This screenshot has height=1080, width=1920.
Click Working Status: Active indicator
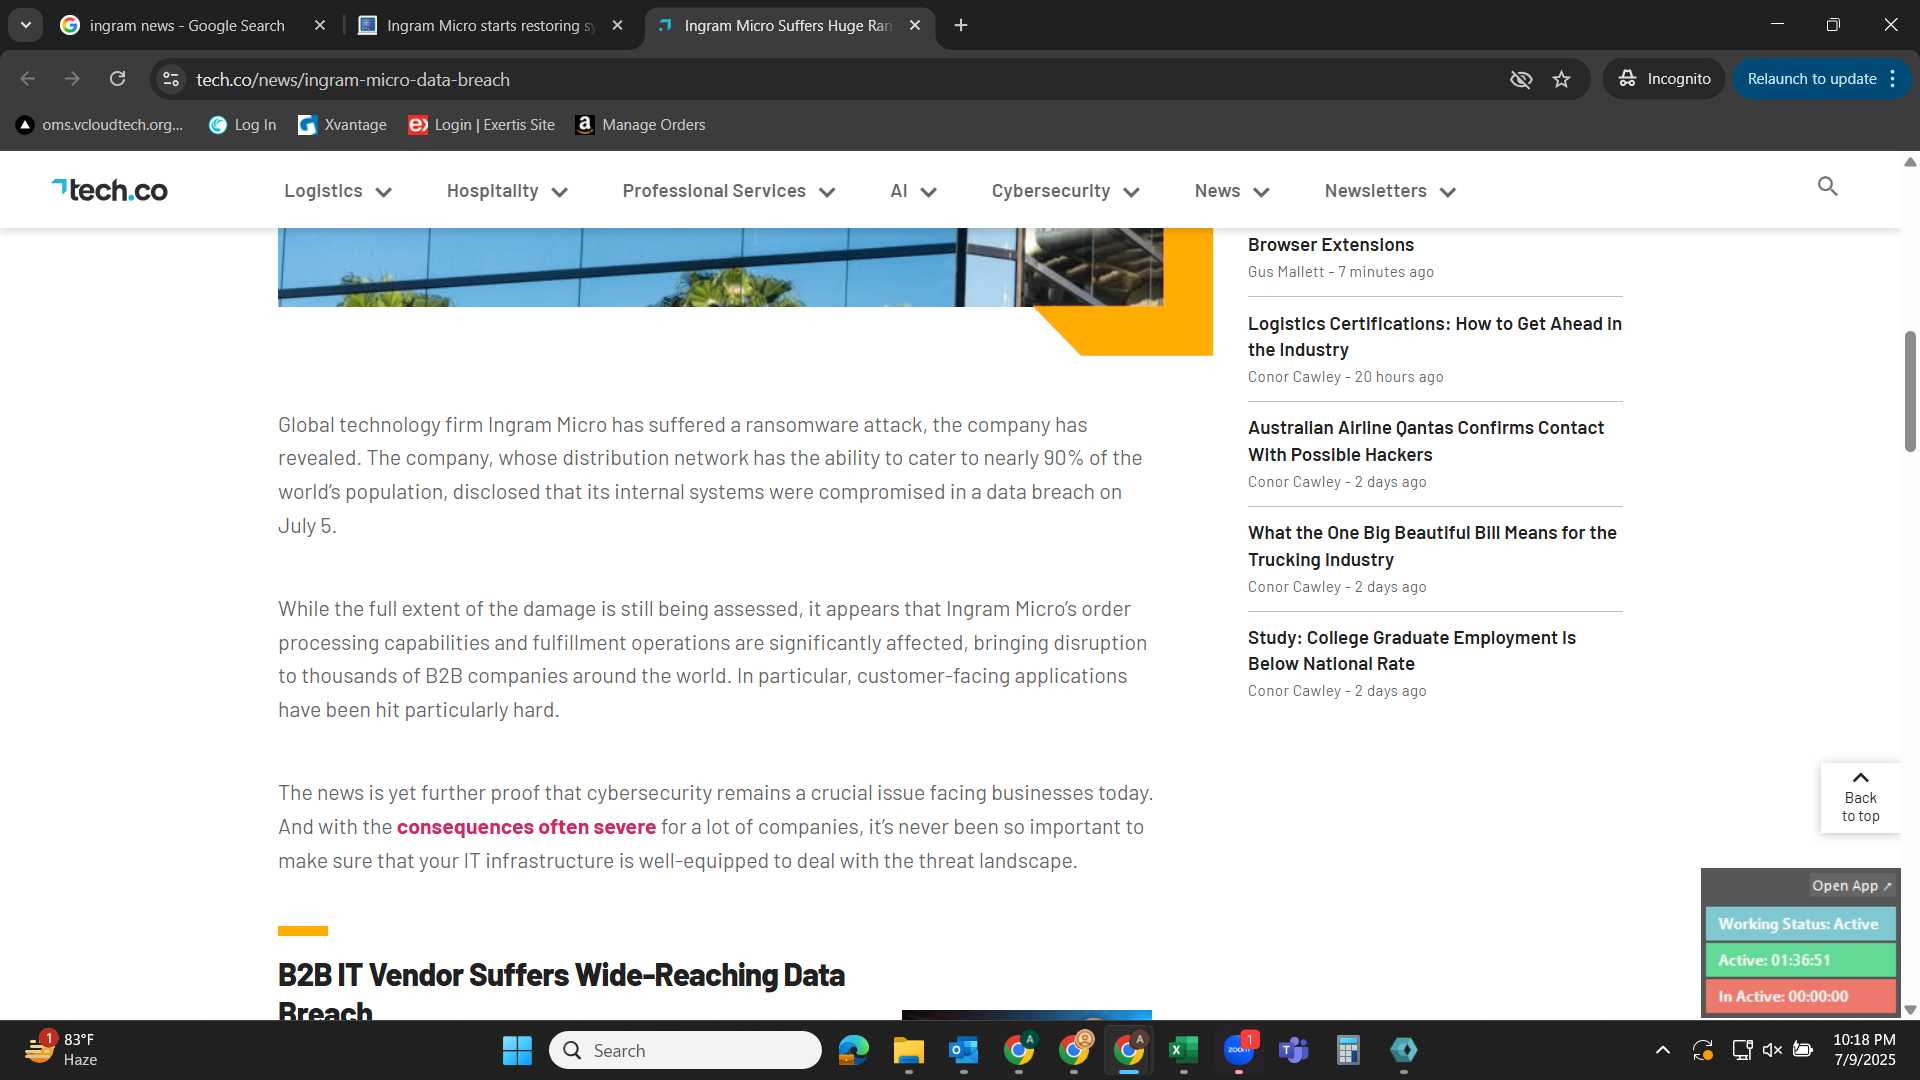tap(1800, 924)
